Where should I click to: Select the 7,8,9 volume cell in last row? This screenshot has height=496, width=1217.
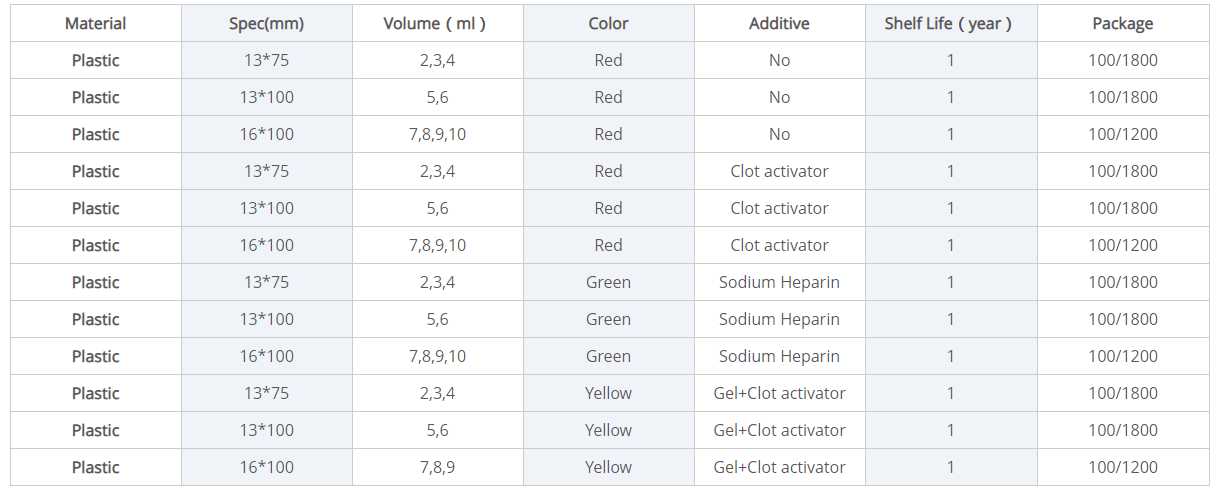pos(437,467)
